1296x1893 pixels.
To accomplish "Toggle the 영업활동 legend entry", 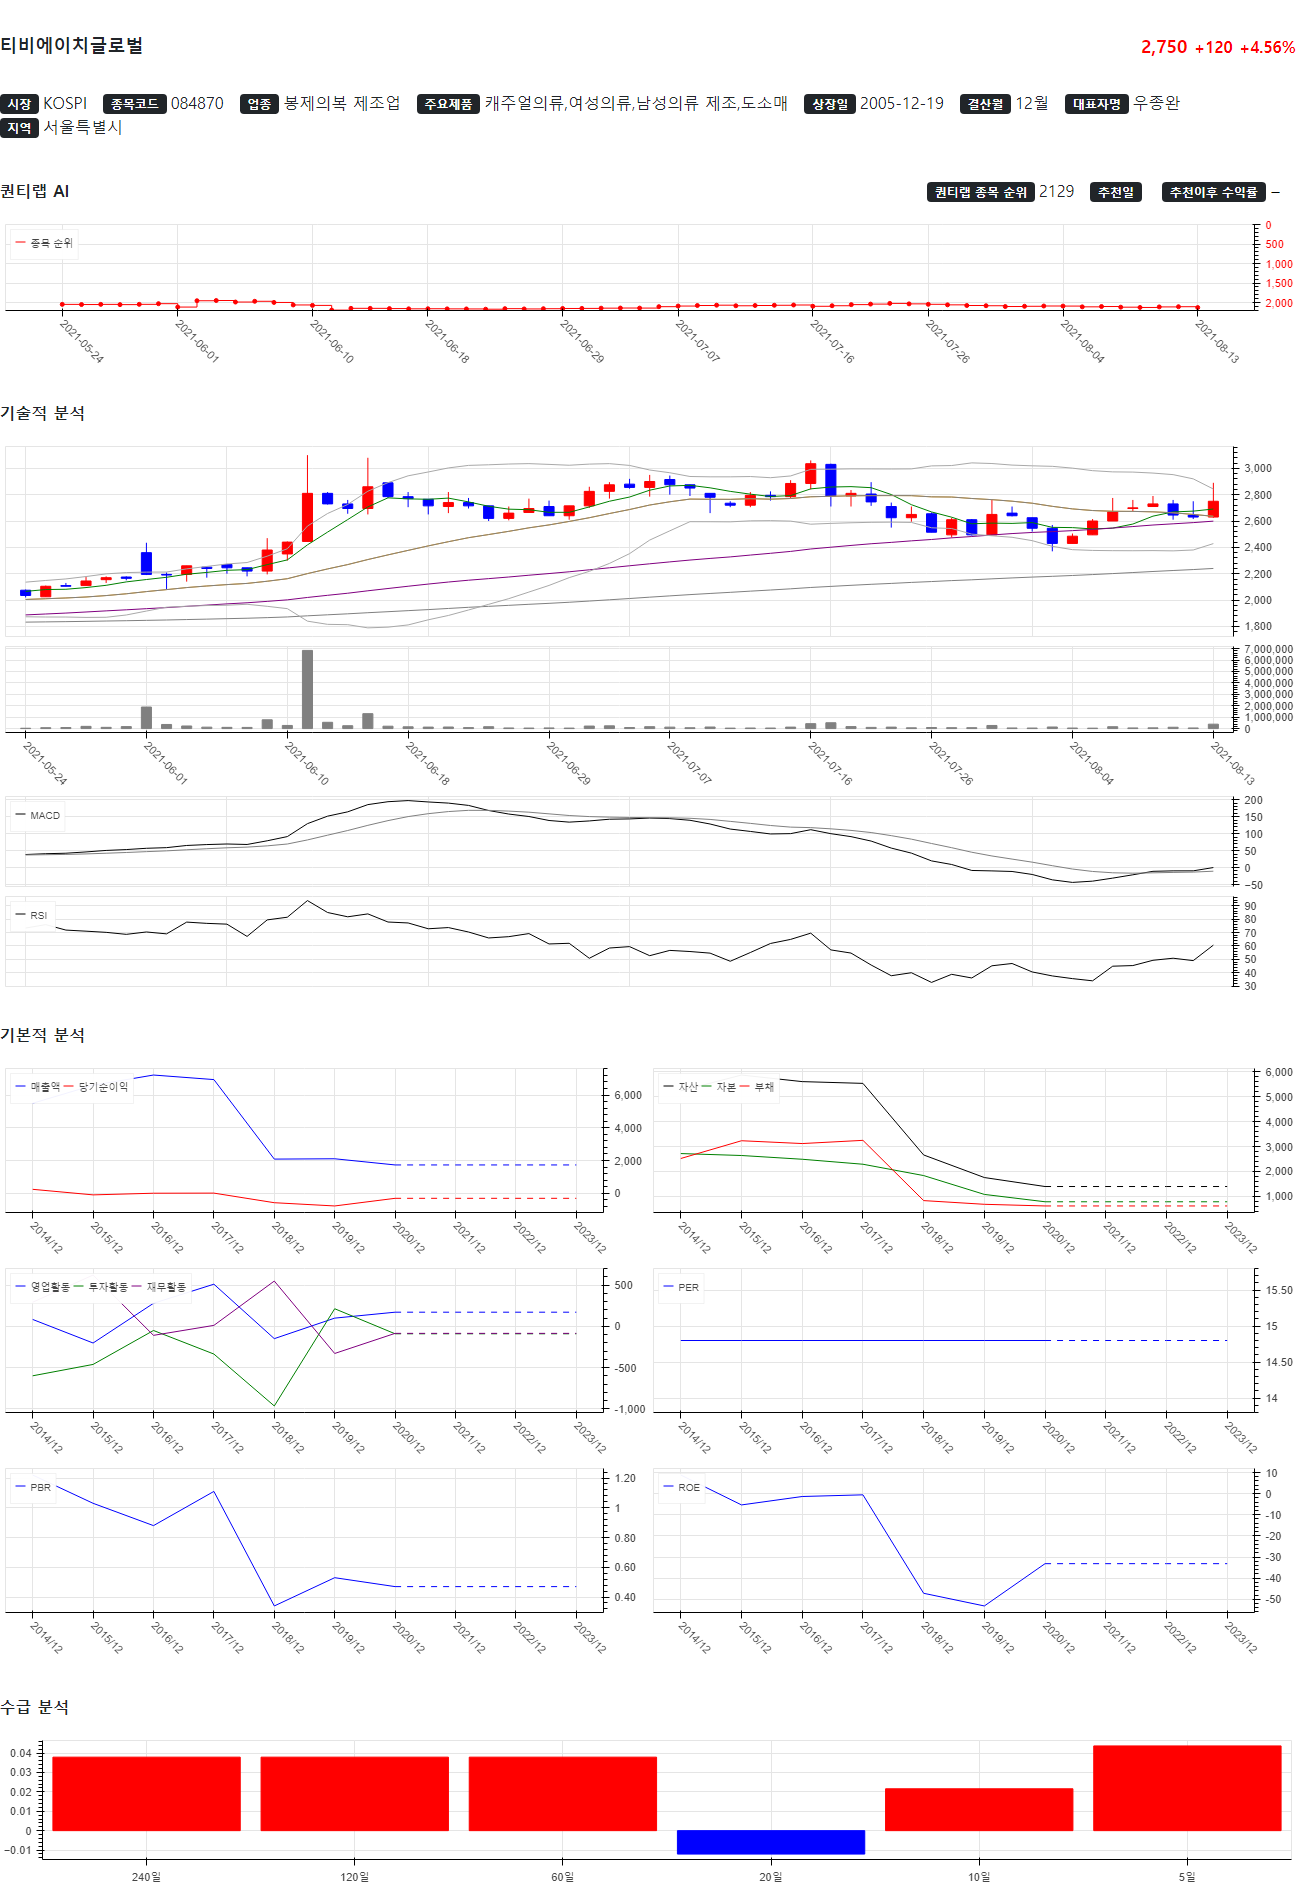I will point(43,1287).
